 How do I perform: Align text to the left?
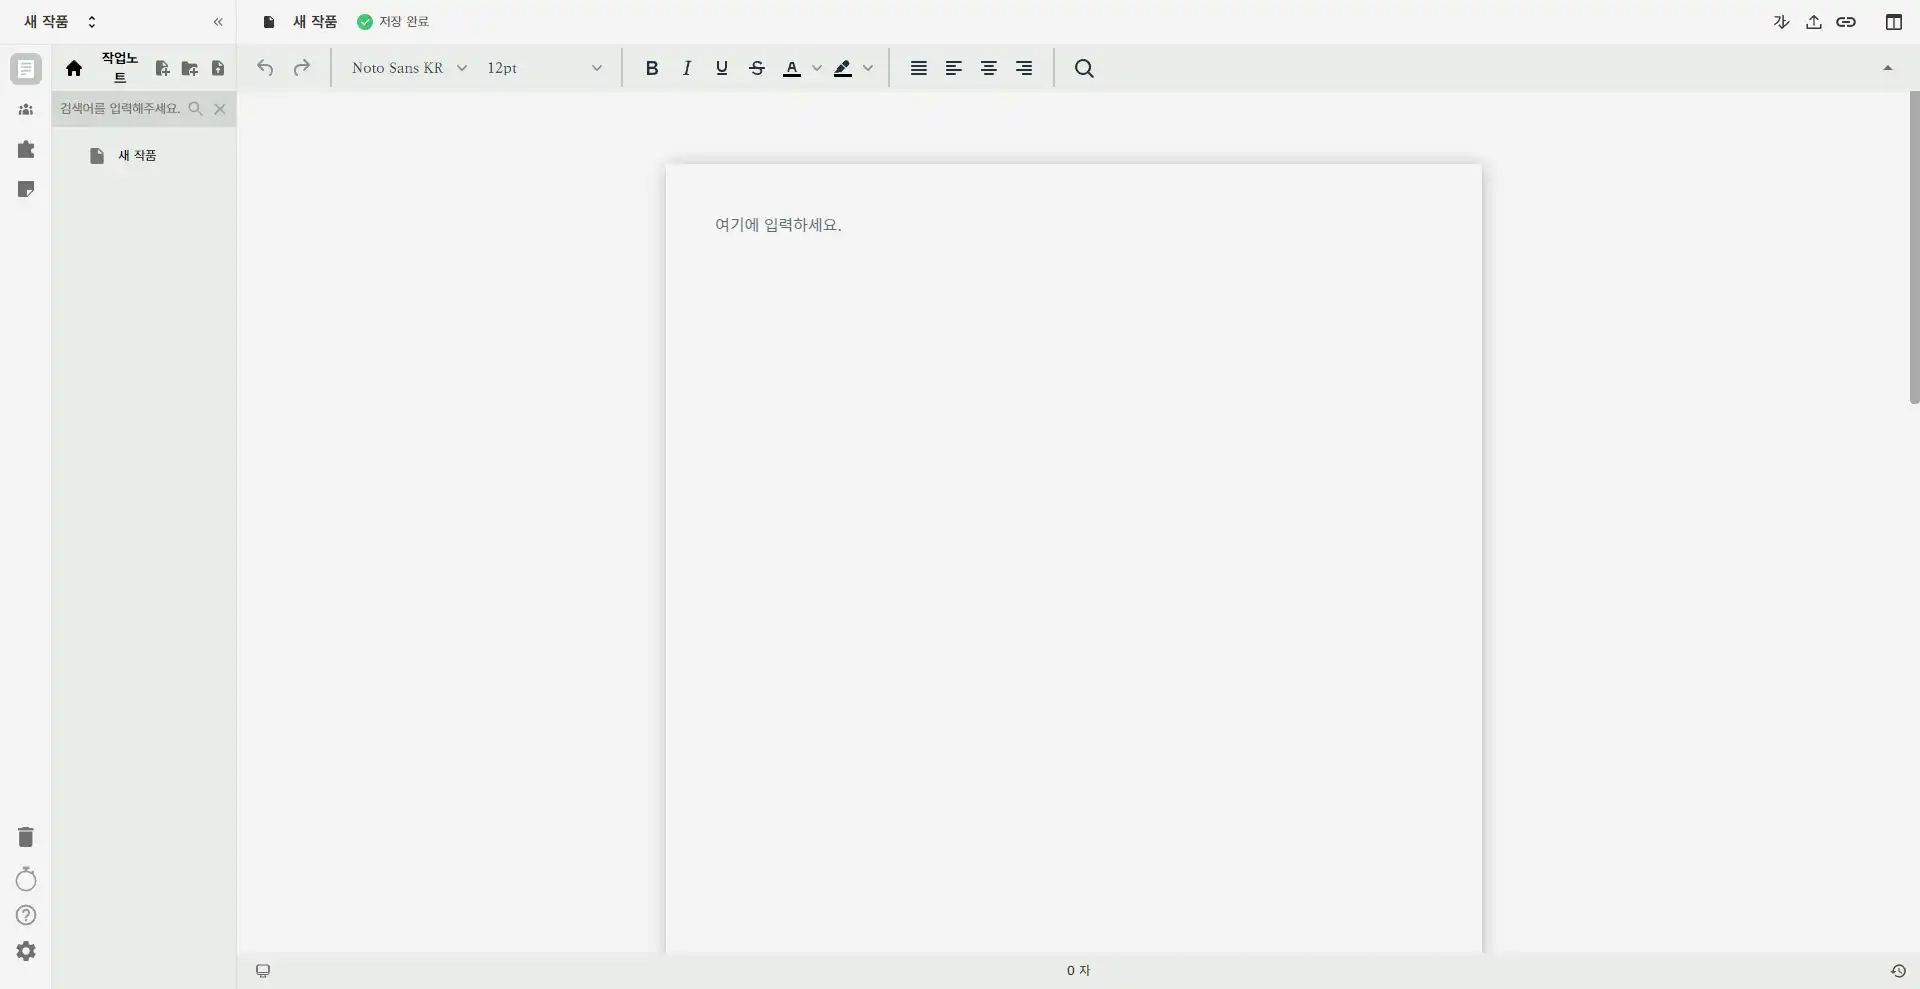pos(954,68)
